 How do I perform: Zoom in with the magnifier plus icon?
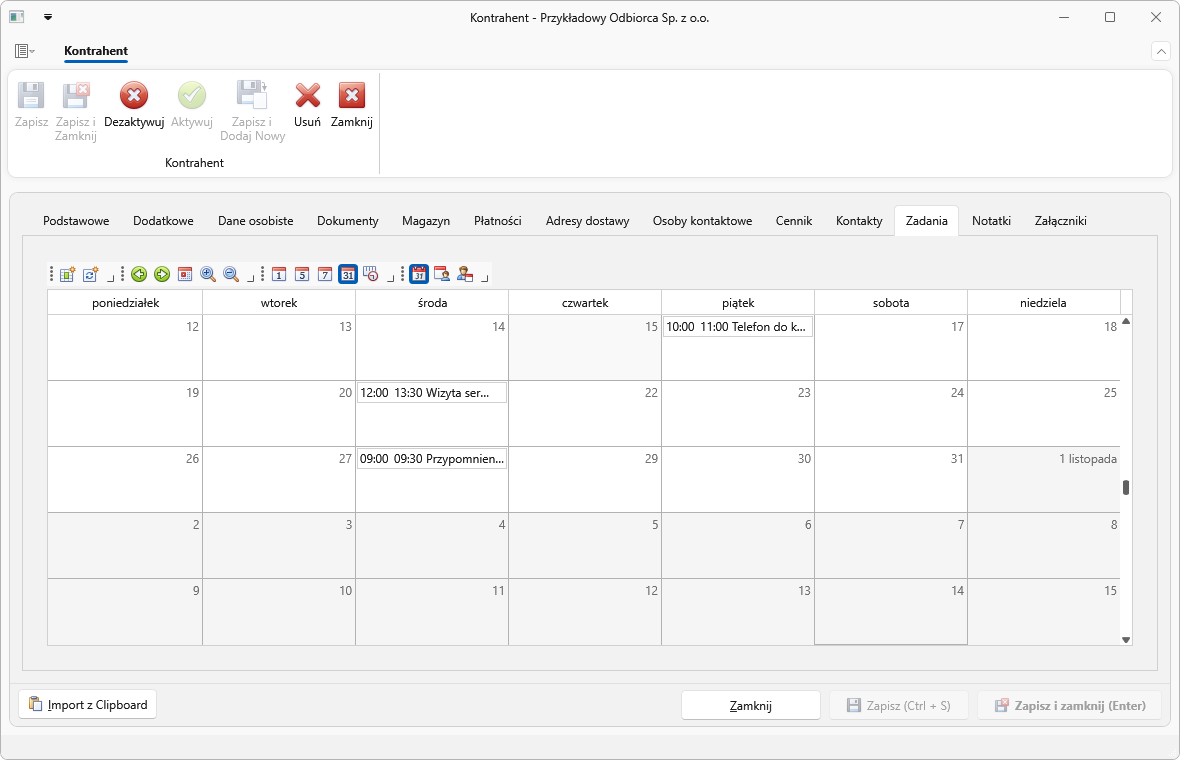click(208, 275)
